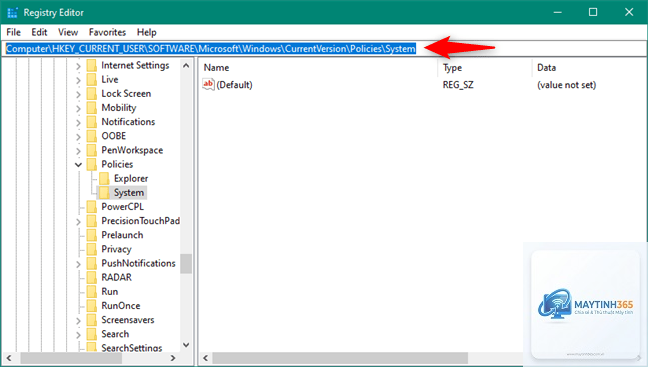The width and height of the screenshot is (648, 367).
Task: Select the Explorer key label
Action: click(x=131, y=179)
